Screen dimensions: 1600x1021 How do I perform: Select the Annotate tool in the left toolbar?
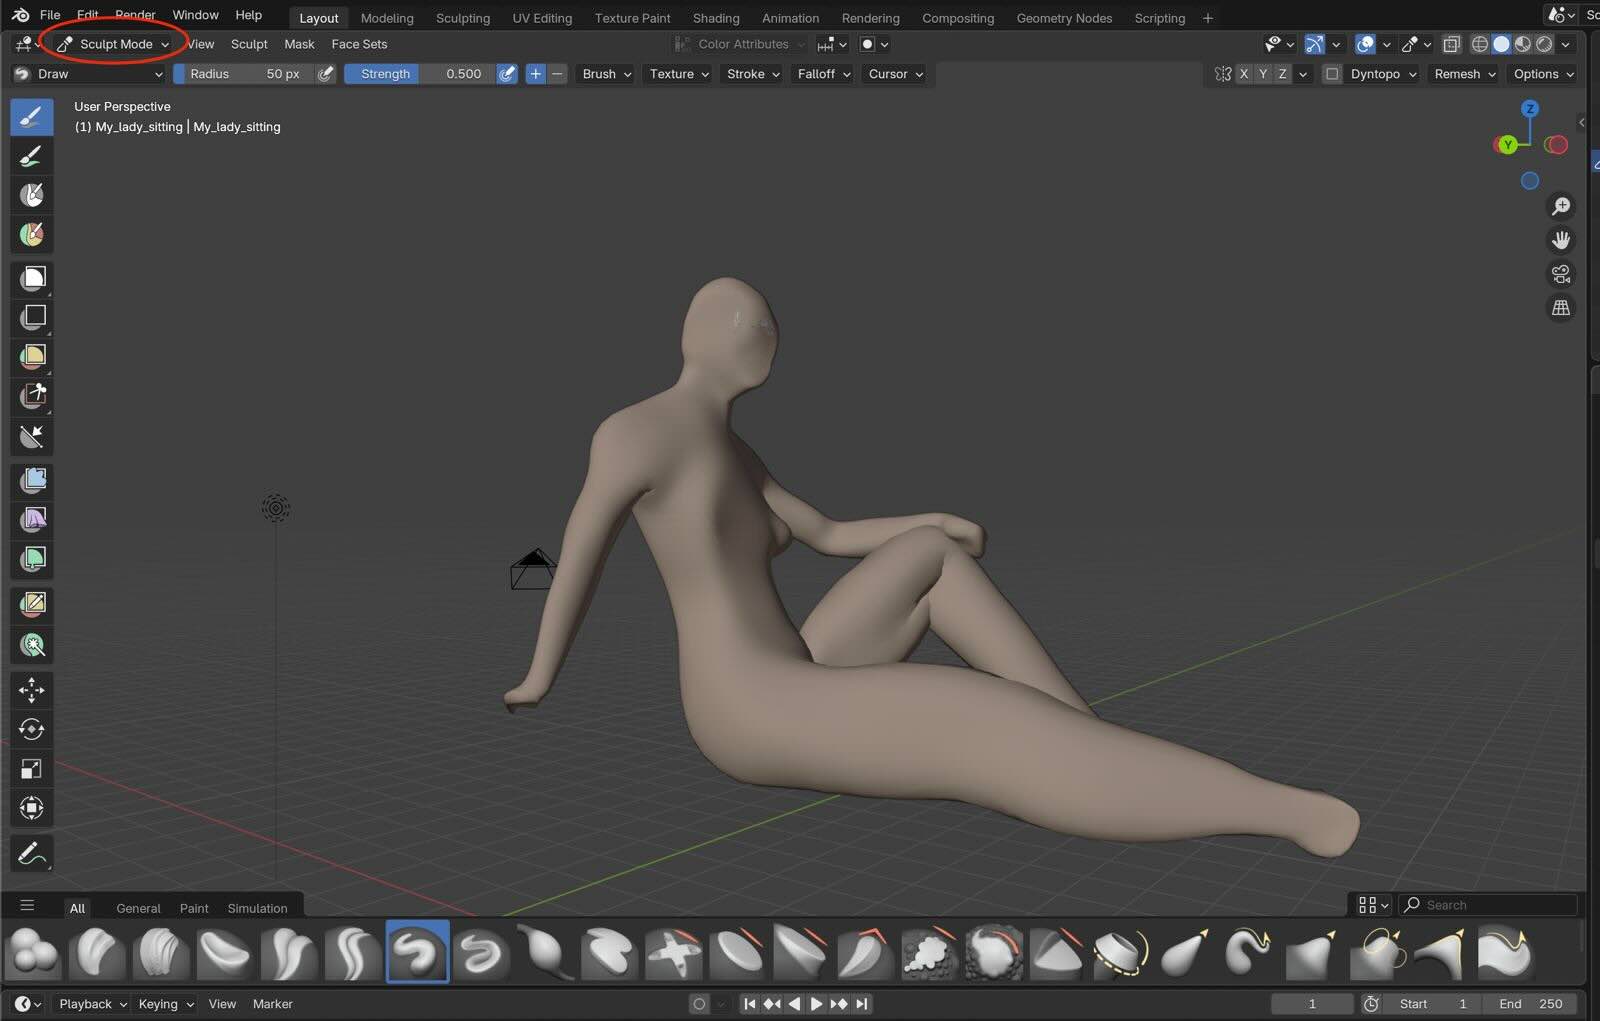(32, 853)
